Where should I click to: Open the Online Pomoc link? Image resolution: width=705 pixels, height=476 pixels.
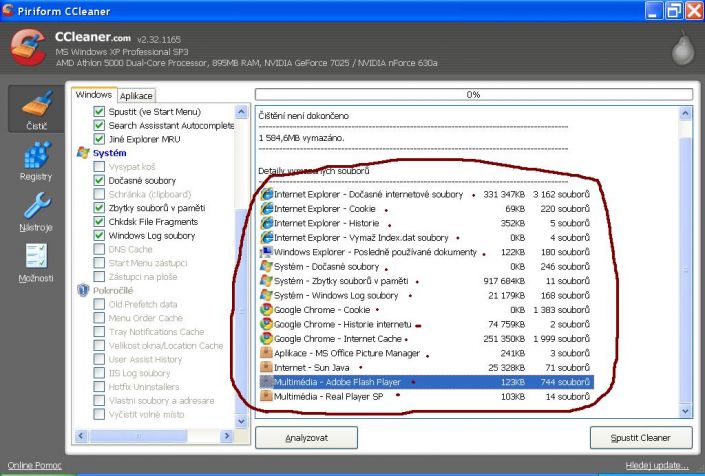[35, 466]
